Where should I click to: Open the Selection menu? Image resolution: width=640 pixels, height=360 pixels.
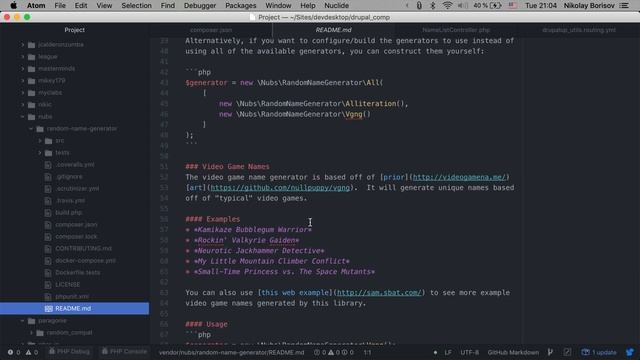pos(136,5)
